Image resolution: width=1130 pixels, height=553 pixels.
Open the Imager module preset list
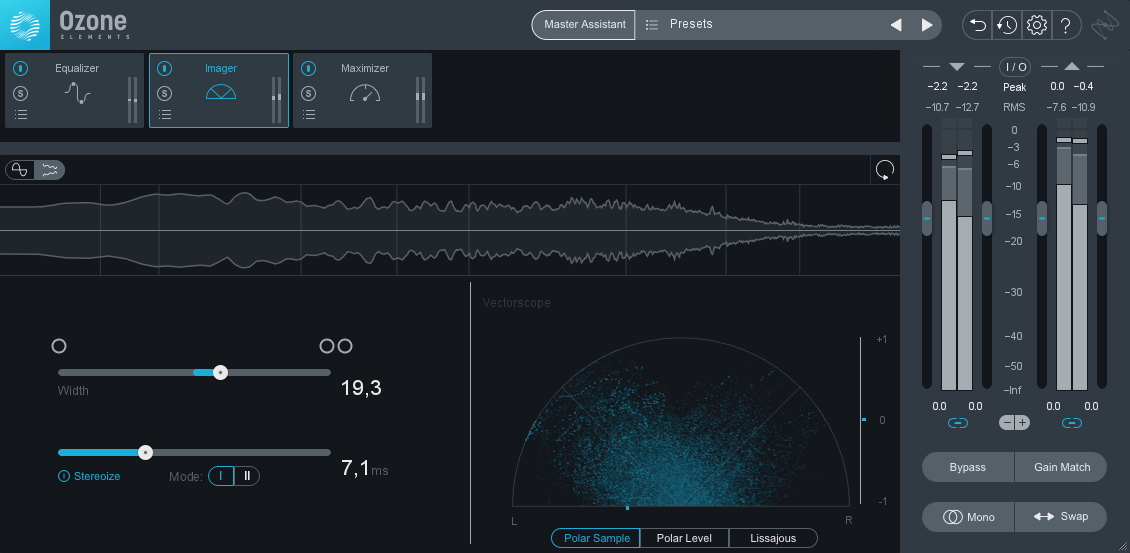pos(165,114)
